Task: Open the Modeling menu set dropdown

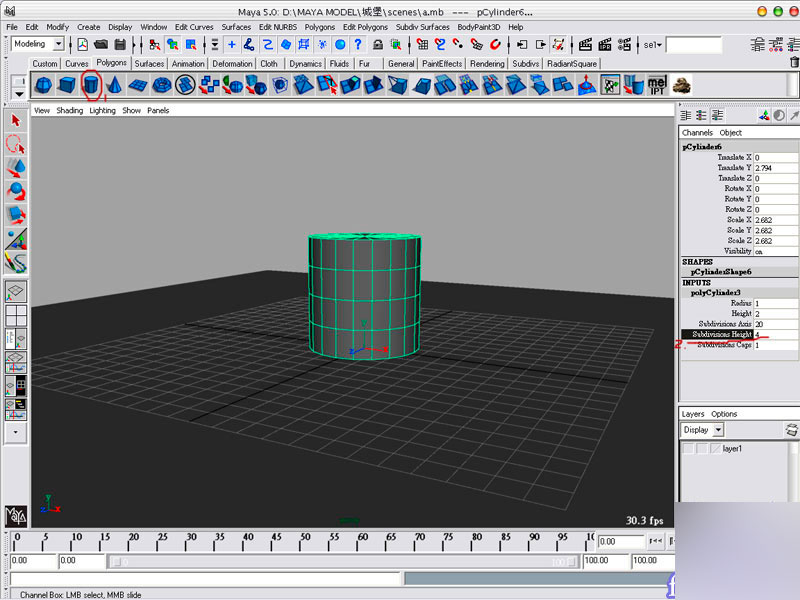Action: (x=58, y=44)
